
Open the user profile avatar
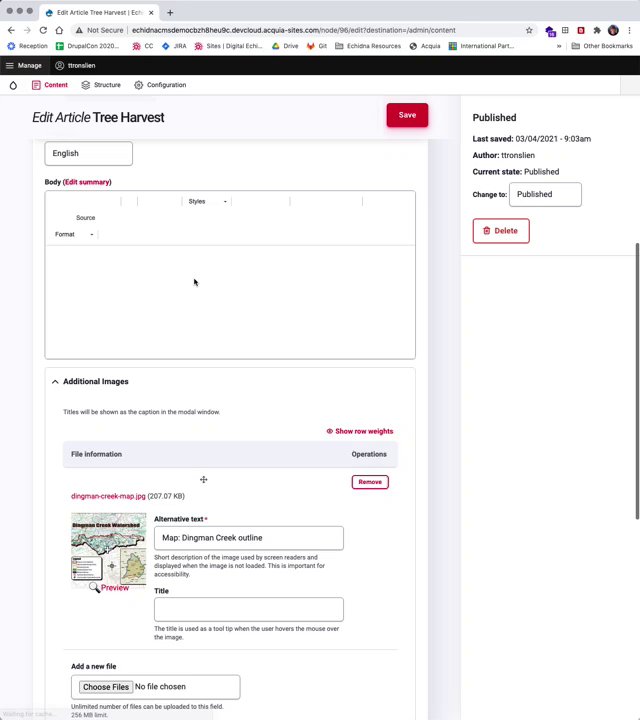(x=613, y=30)
